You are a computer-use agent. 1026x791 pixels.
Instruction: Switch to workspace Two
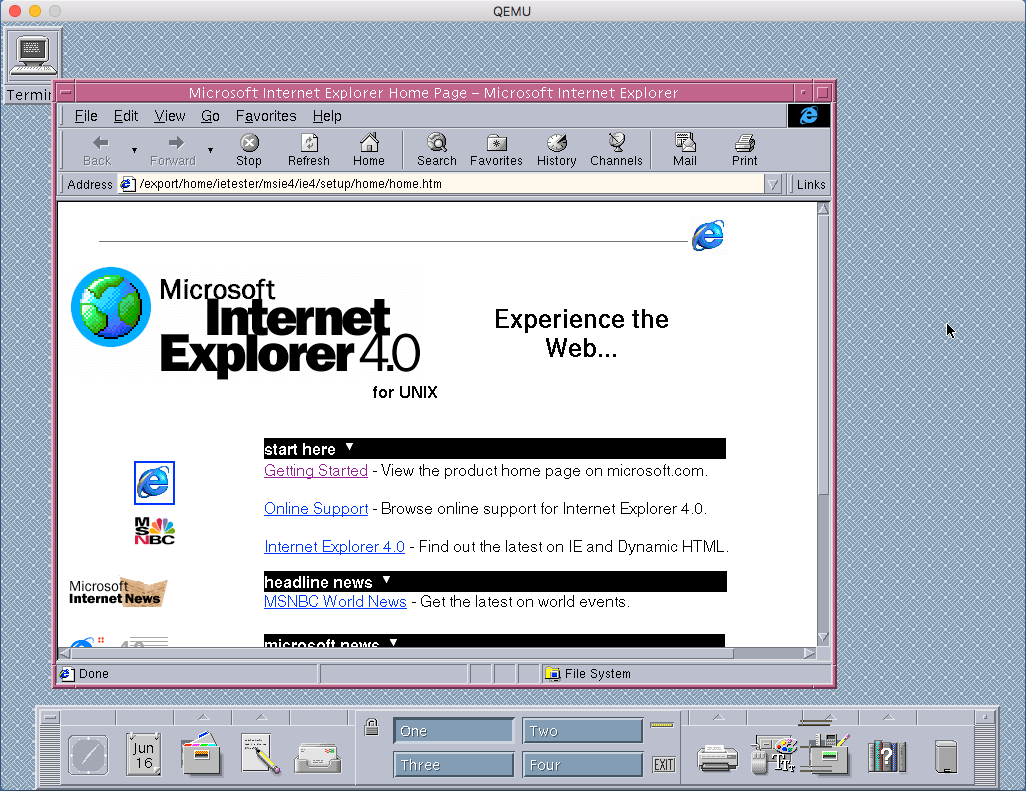point(582,731)
